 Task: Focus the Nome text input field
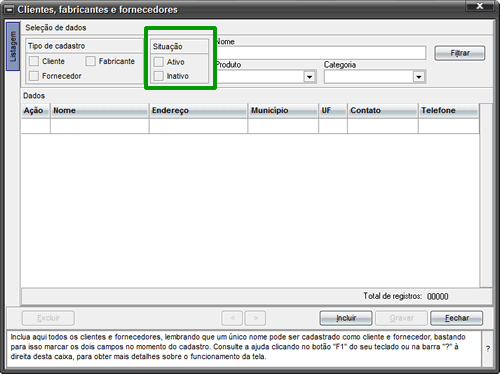coord(321,53)
